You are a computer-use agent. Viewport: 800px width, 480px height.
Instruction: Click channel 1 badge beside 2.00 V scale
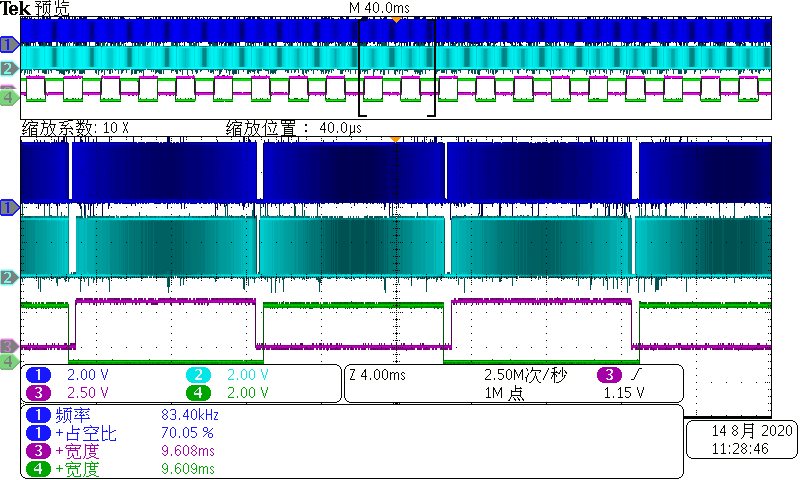38,375
